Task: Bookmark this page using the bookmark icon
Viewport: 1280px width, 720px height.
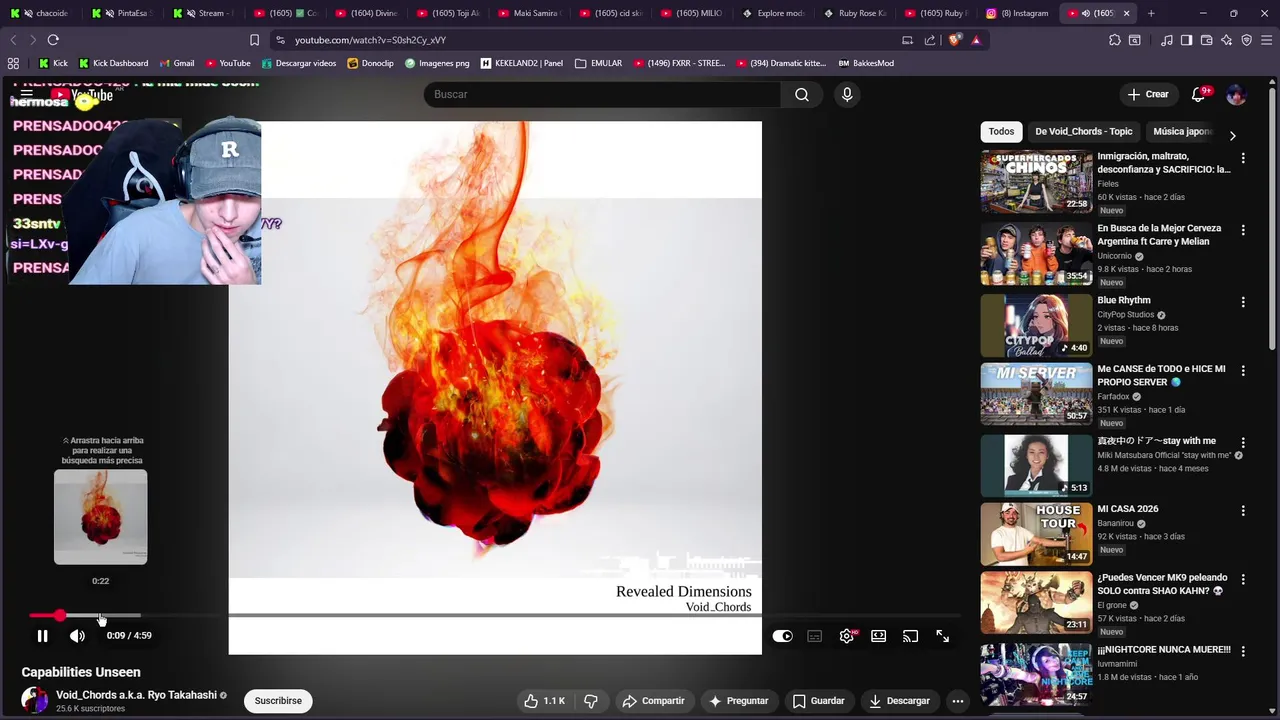Action: tap(254, 40)
